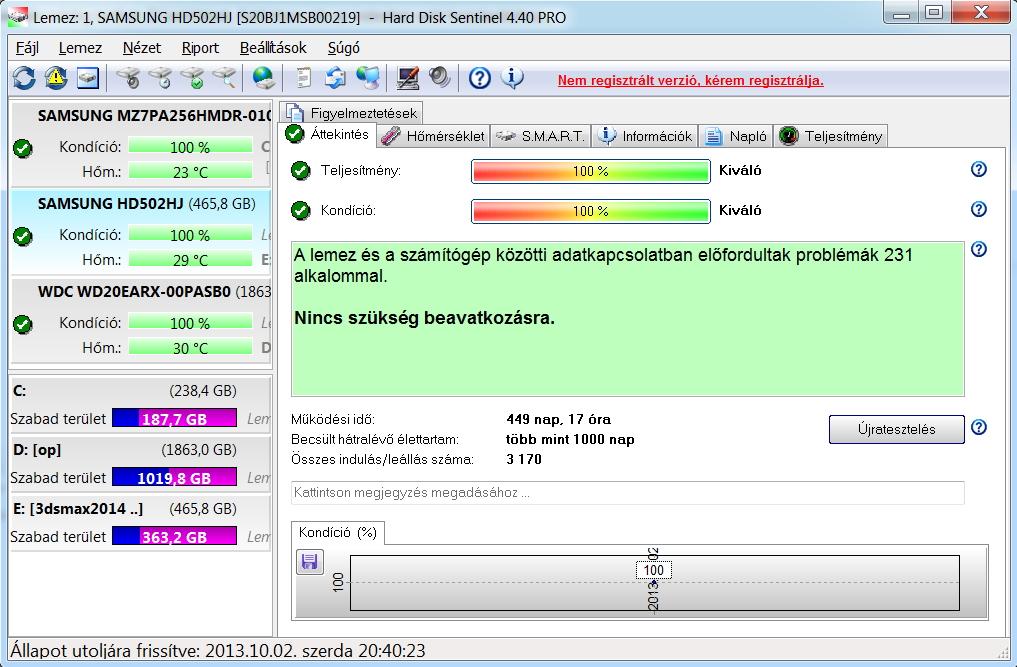Click the Állapot utoljára frissítve status bar text

(218, 651)
